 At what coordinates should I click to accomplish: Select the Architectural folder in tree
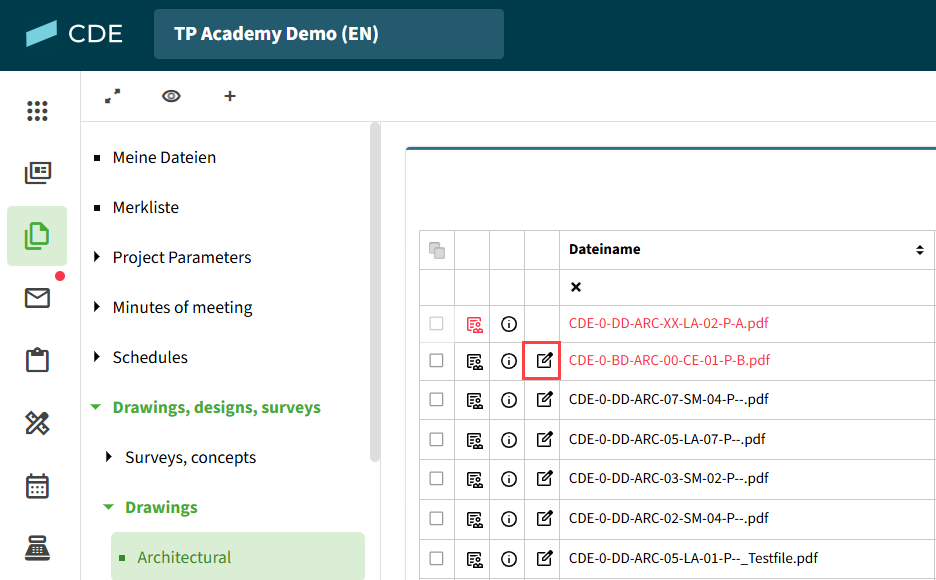(184, 557)
